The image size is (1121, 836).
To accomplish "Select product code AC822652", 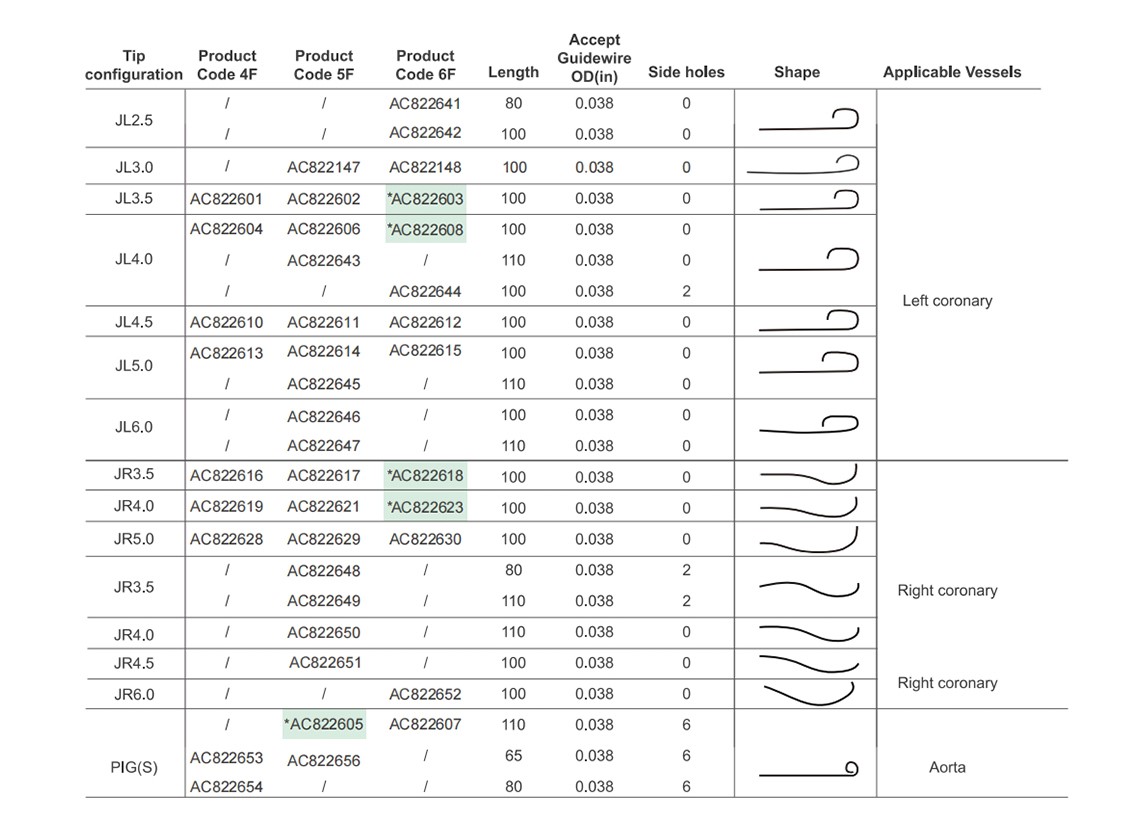I will click(x=425, y=694).
